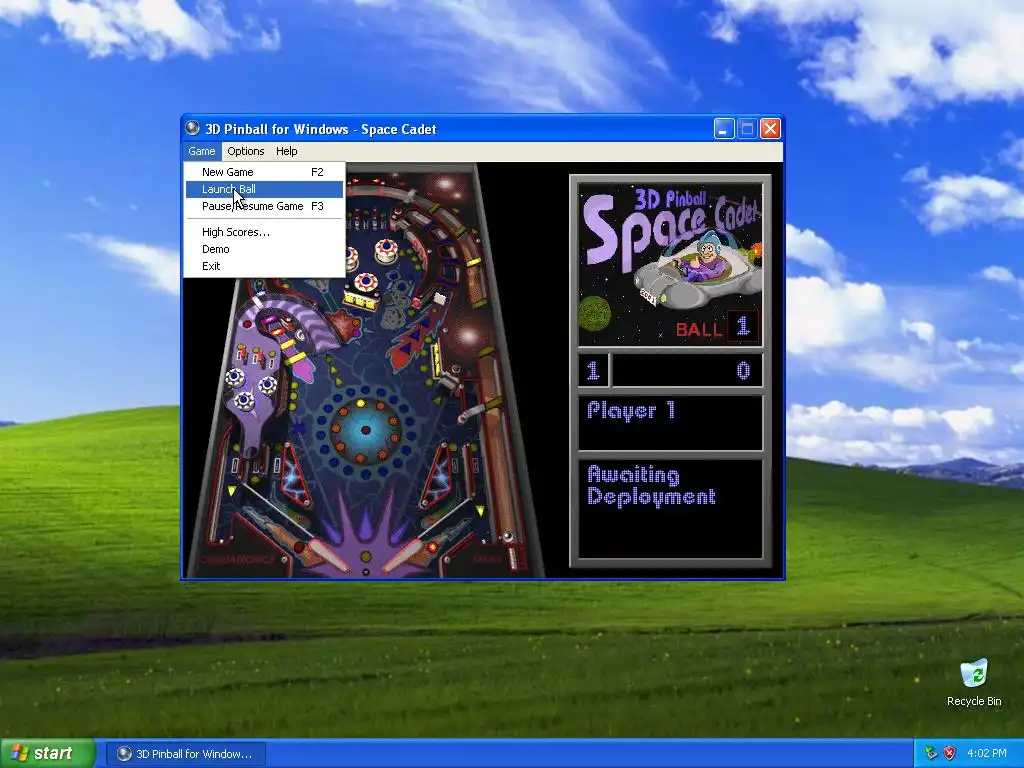Click 3D Pinball taskbar button
The image size is (1024, 768).
(x=185, y=754)
